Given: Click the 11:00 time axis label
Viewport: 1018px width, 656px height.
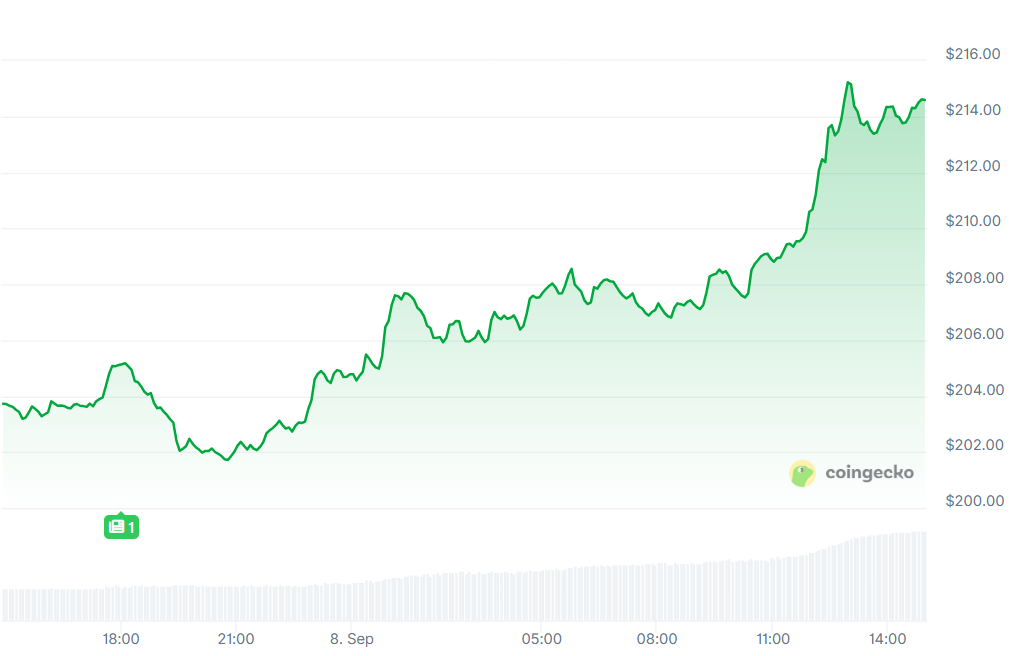Looking at the screenshot, I should click(x=773, y=639).
